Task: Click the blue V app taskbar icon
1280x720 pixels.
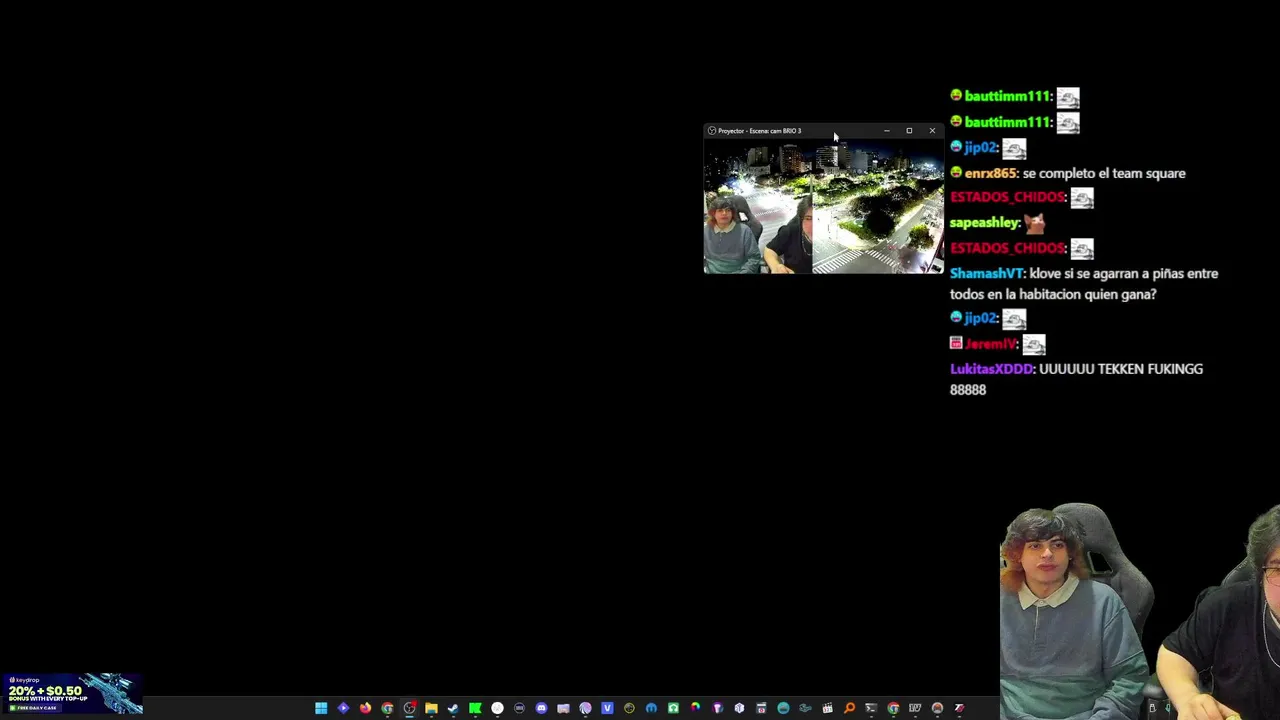Action: point(607,708)
